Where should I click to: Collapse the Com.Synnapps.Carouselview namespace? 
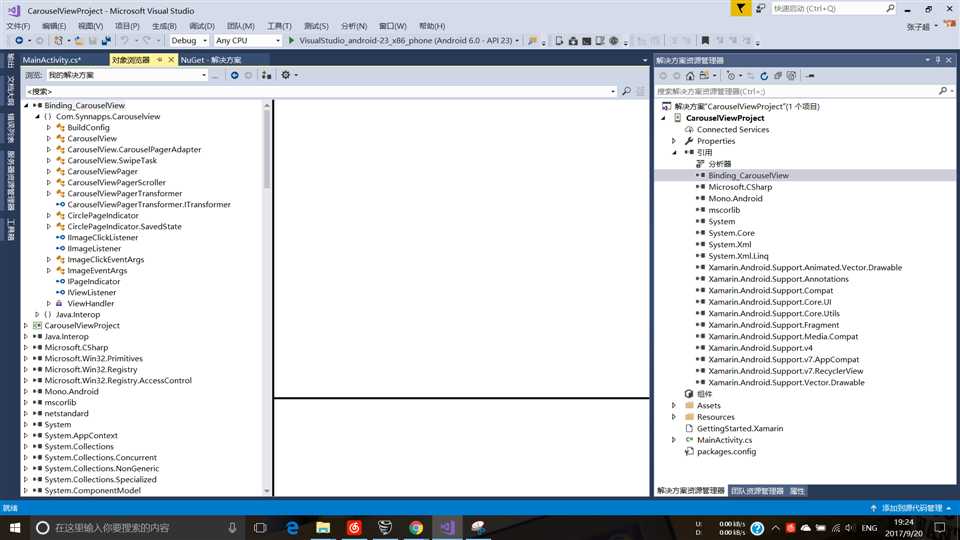pos(37,116)
